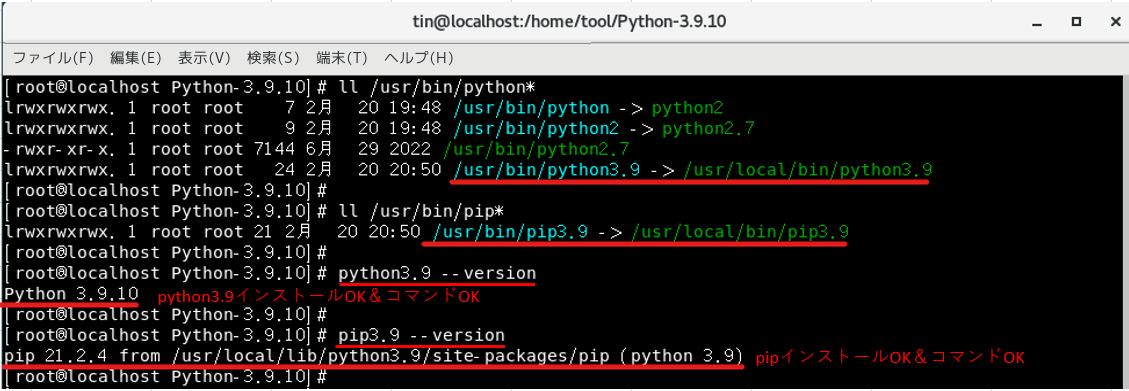Open the 編集(E) menu
This screenshot has height=391, width=1129.
coord(135,58)
